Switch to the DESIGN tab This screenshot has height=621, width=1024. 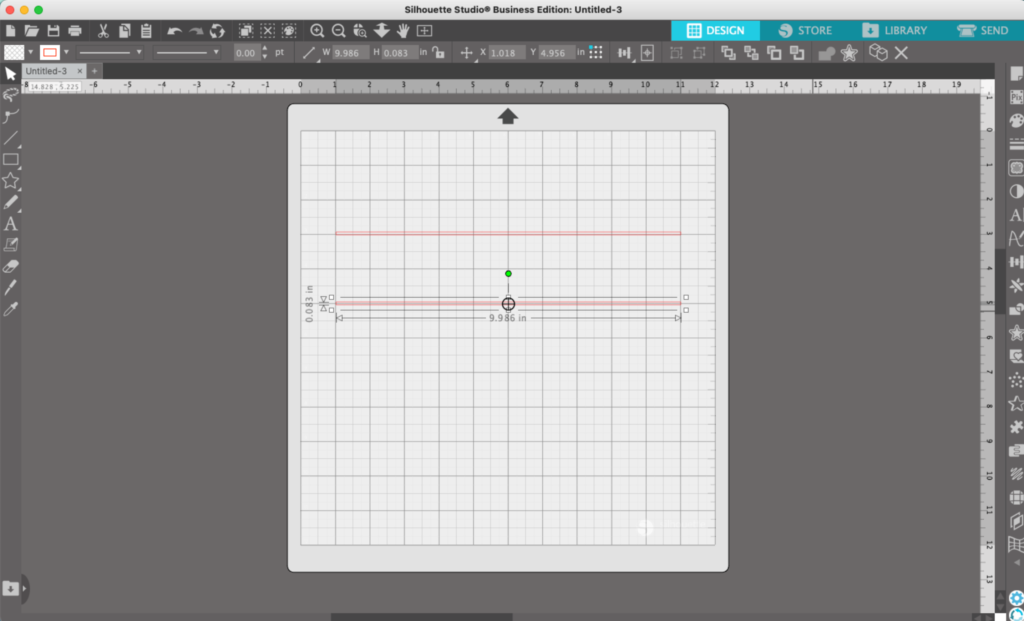point(716,31)
